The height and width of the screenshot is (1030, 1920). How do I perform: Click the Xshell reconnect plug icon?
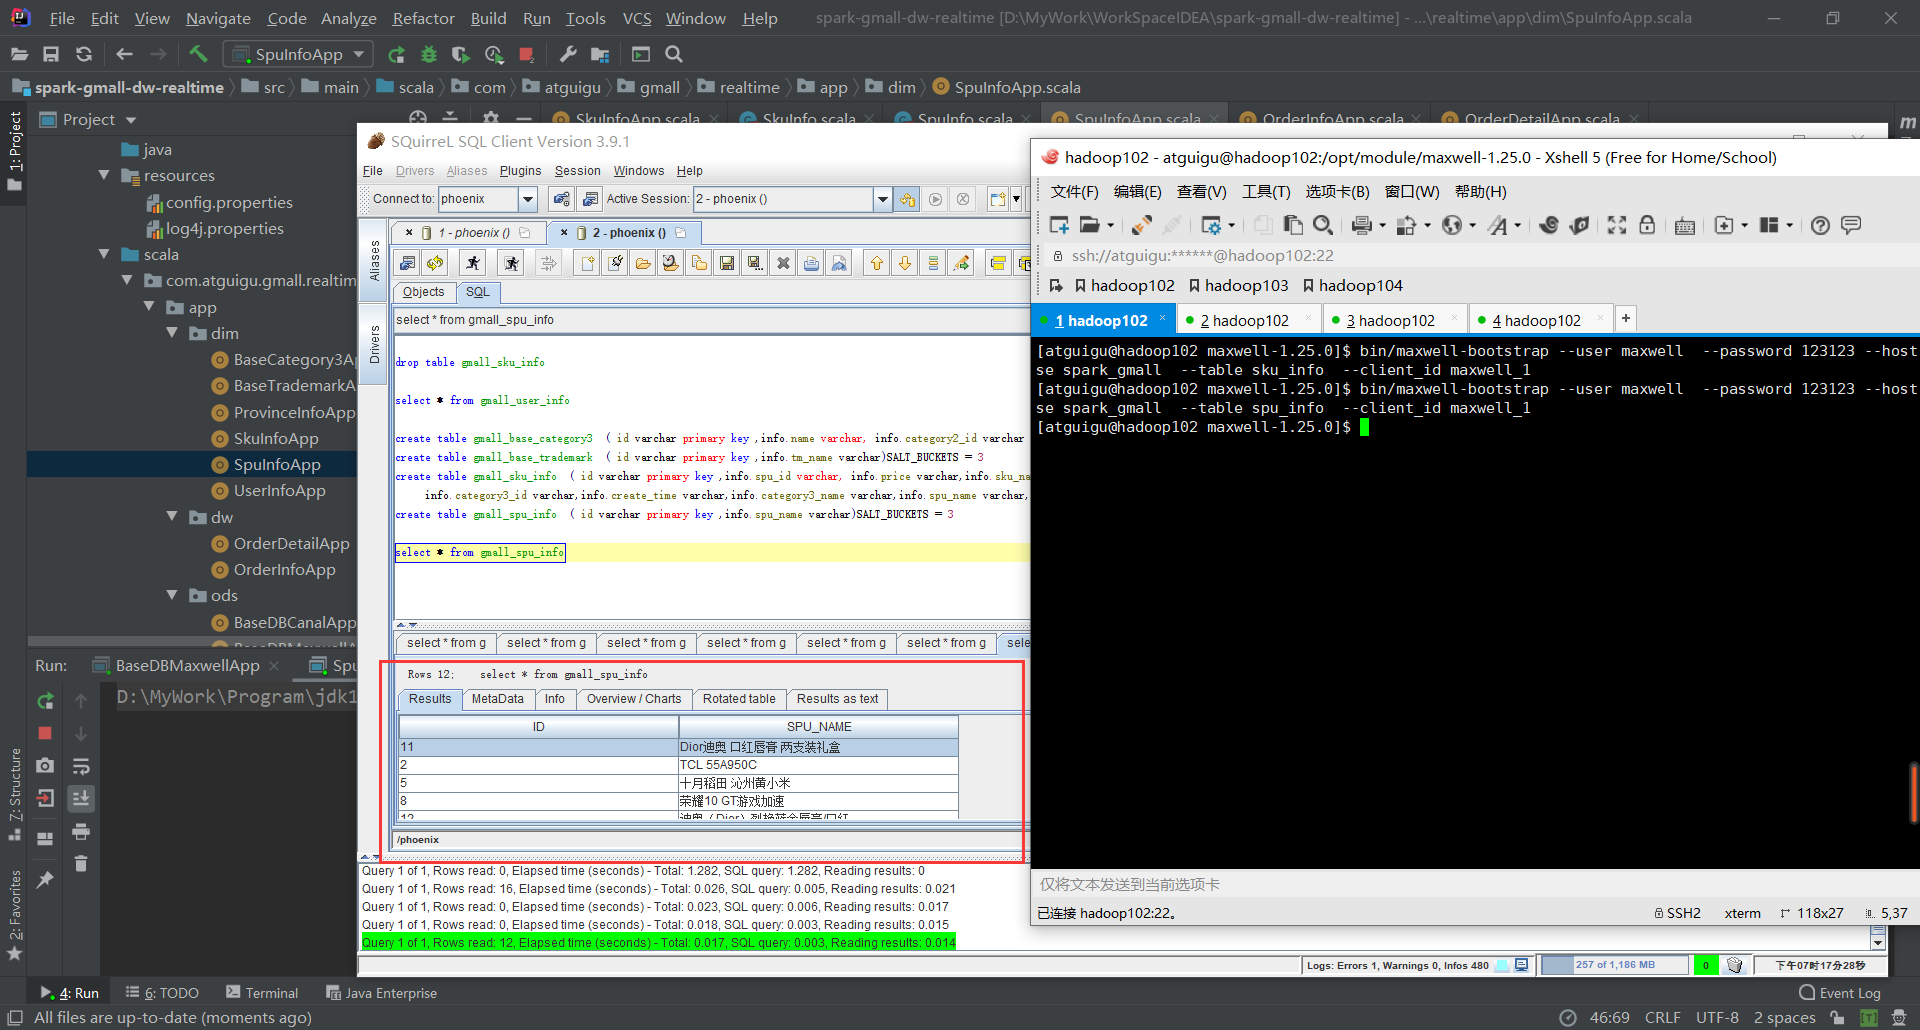(1141, 225)
